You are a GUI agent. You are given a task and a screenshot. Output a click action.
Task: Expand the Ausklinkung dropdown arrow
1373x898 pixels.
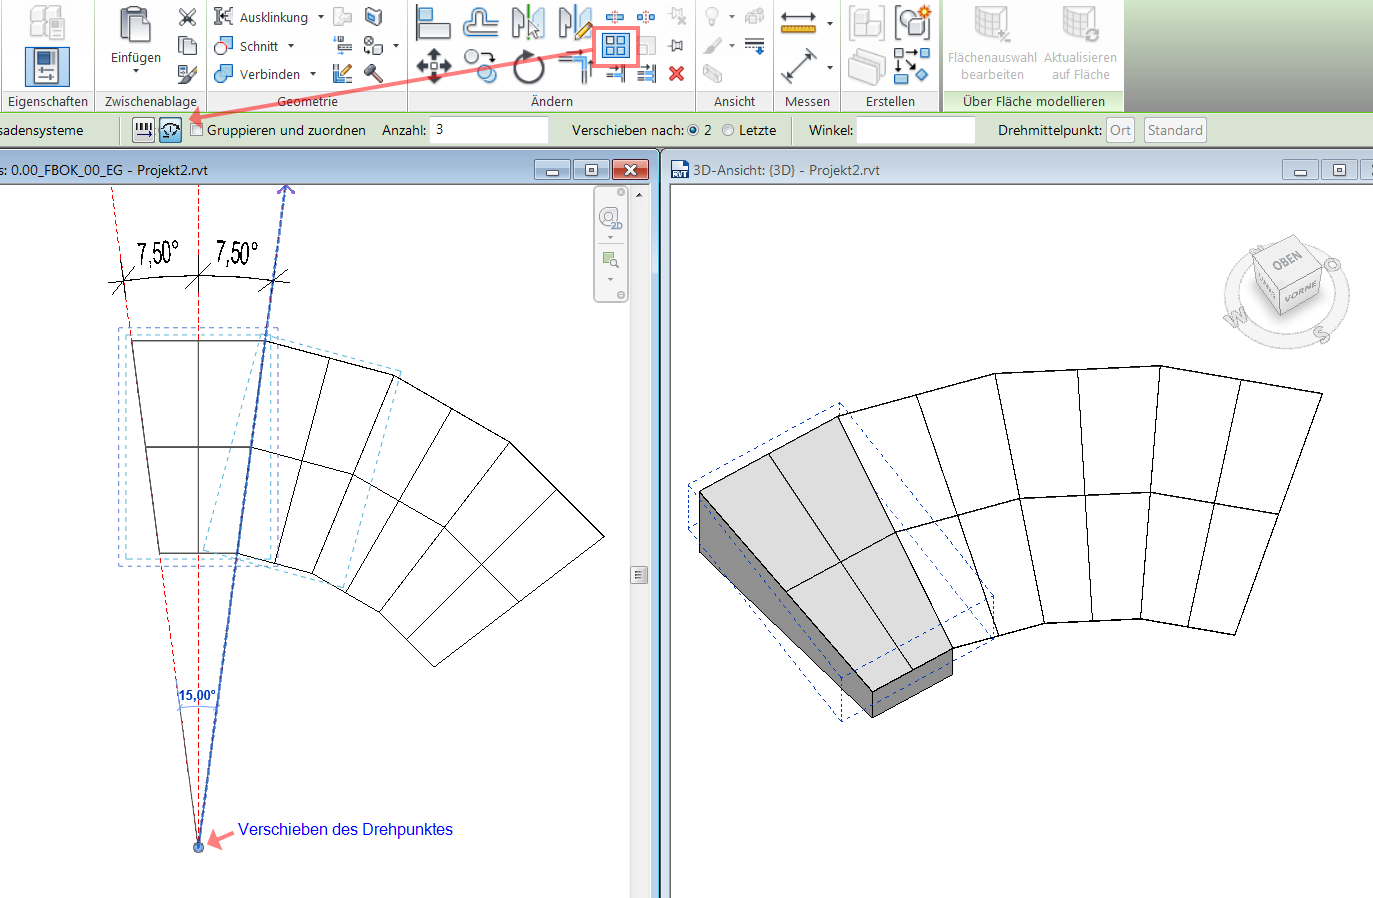click(x=321, y=17)
